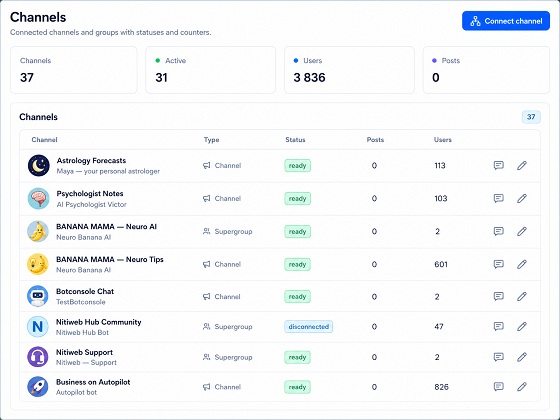Edit the Nitiweb Hub Community supergroup

tap(522, 326)
